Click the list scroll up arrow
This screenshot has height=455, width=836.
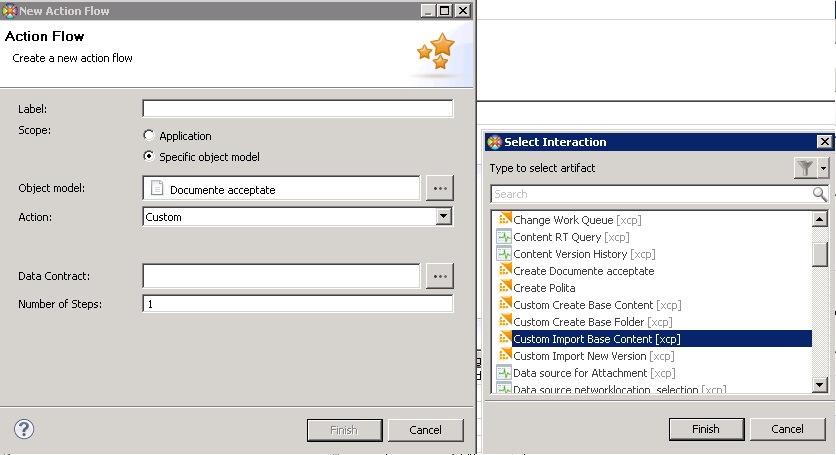tap(820, 219)
